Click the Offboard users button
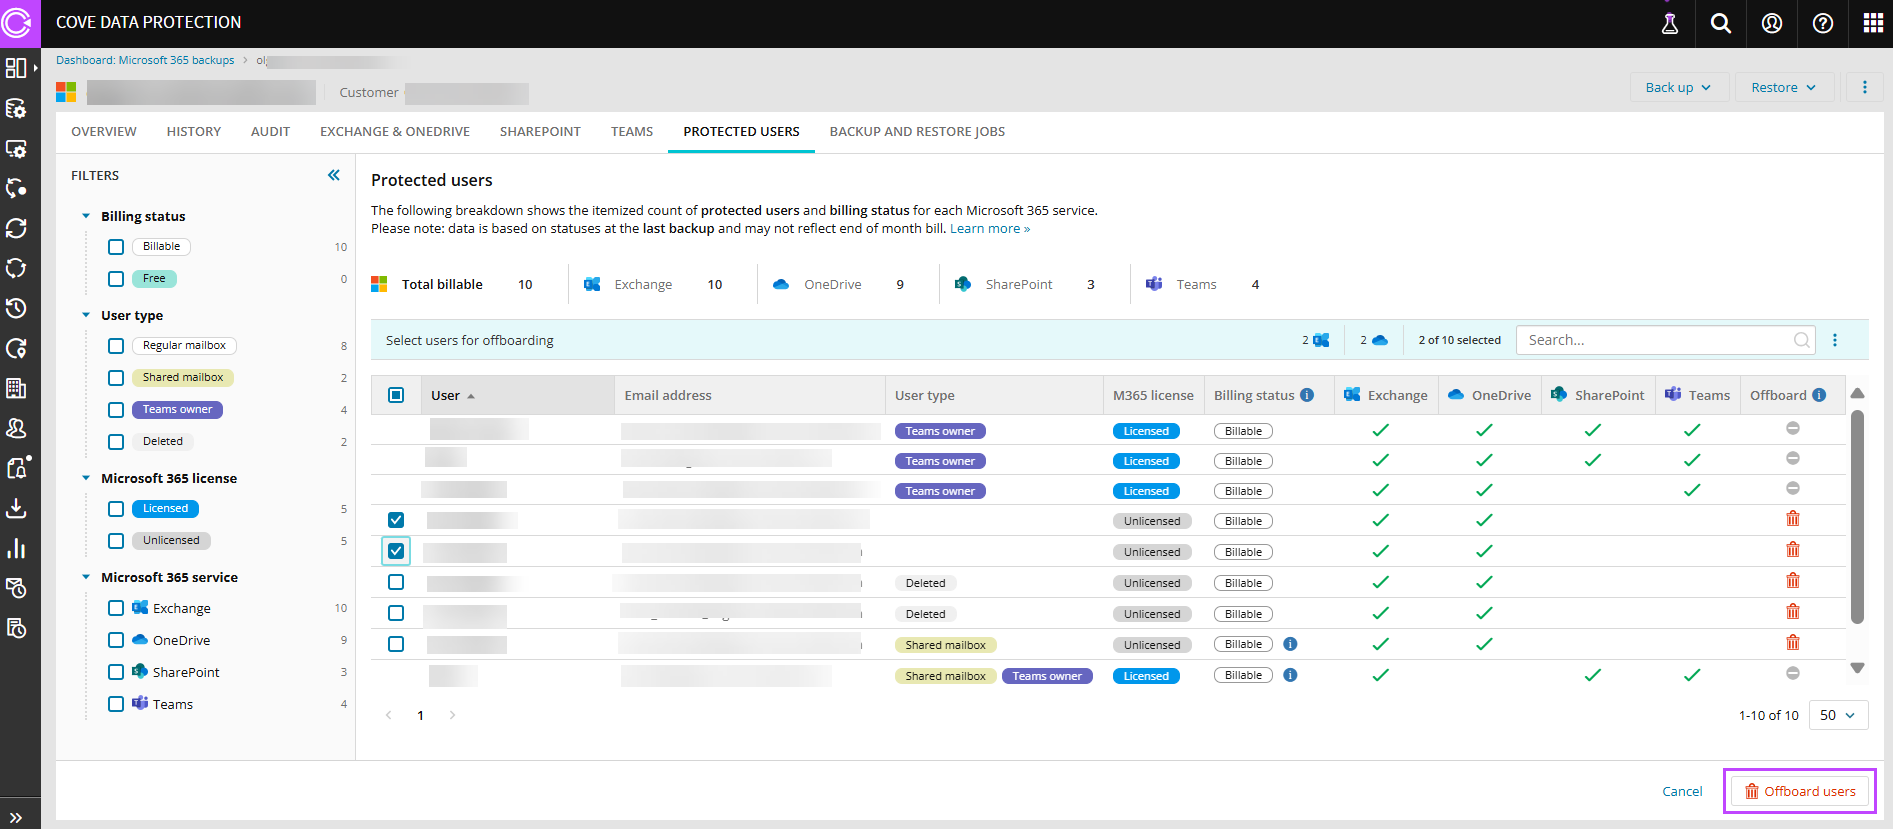This screenshot has height=829, width=1893. pyautogui.click(x=1800, y=791)
